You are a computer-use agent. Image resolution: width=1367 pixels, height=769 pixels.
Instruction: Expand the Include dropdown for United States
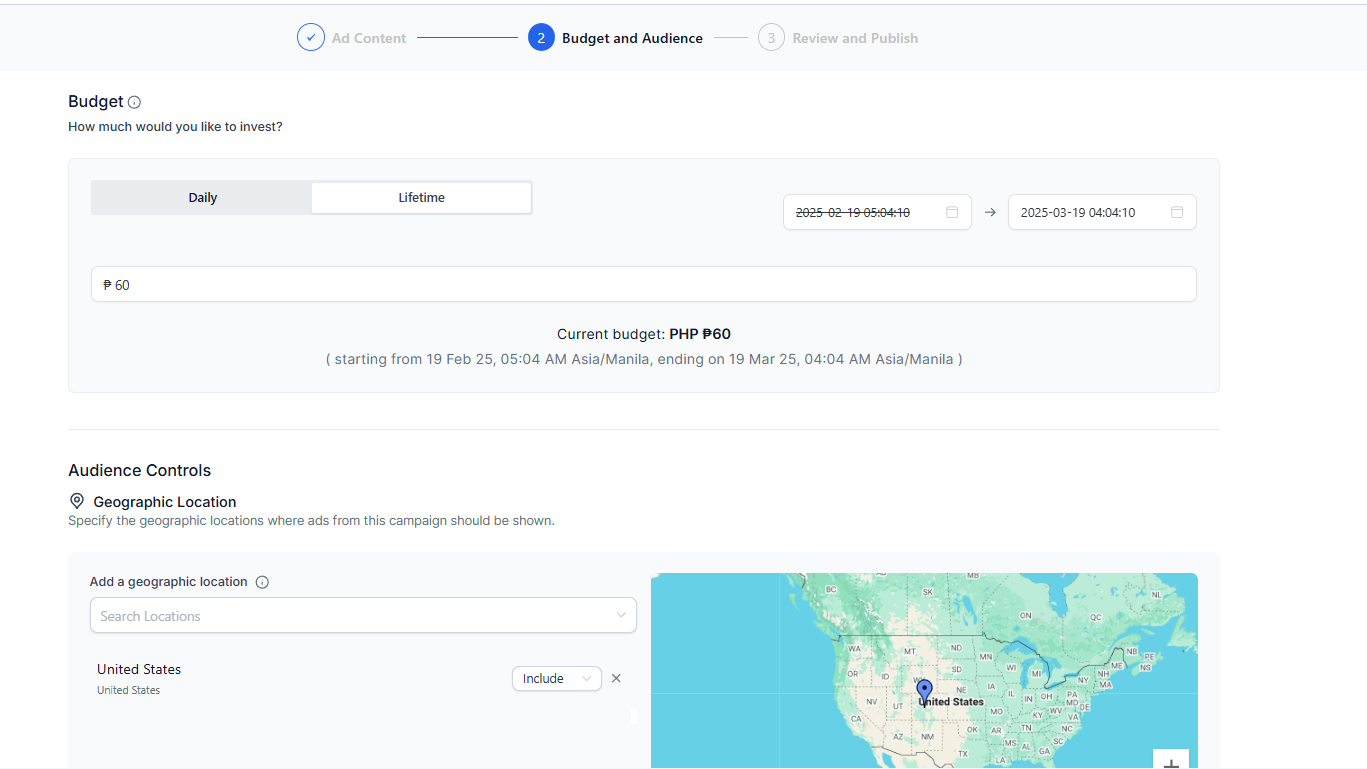point(557,678)
